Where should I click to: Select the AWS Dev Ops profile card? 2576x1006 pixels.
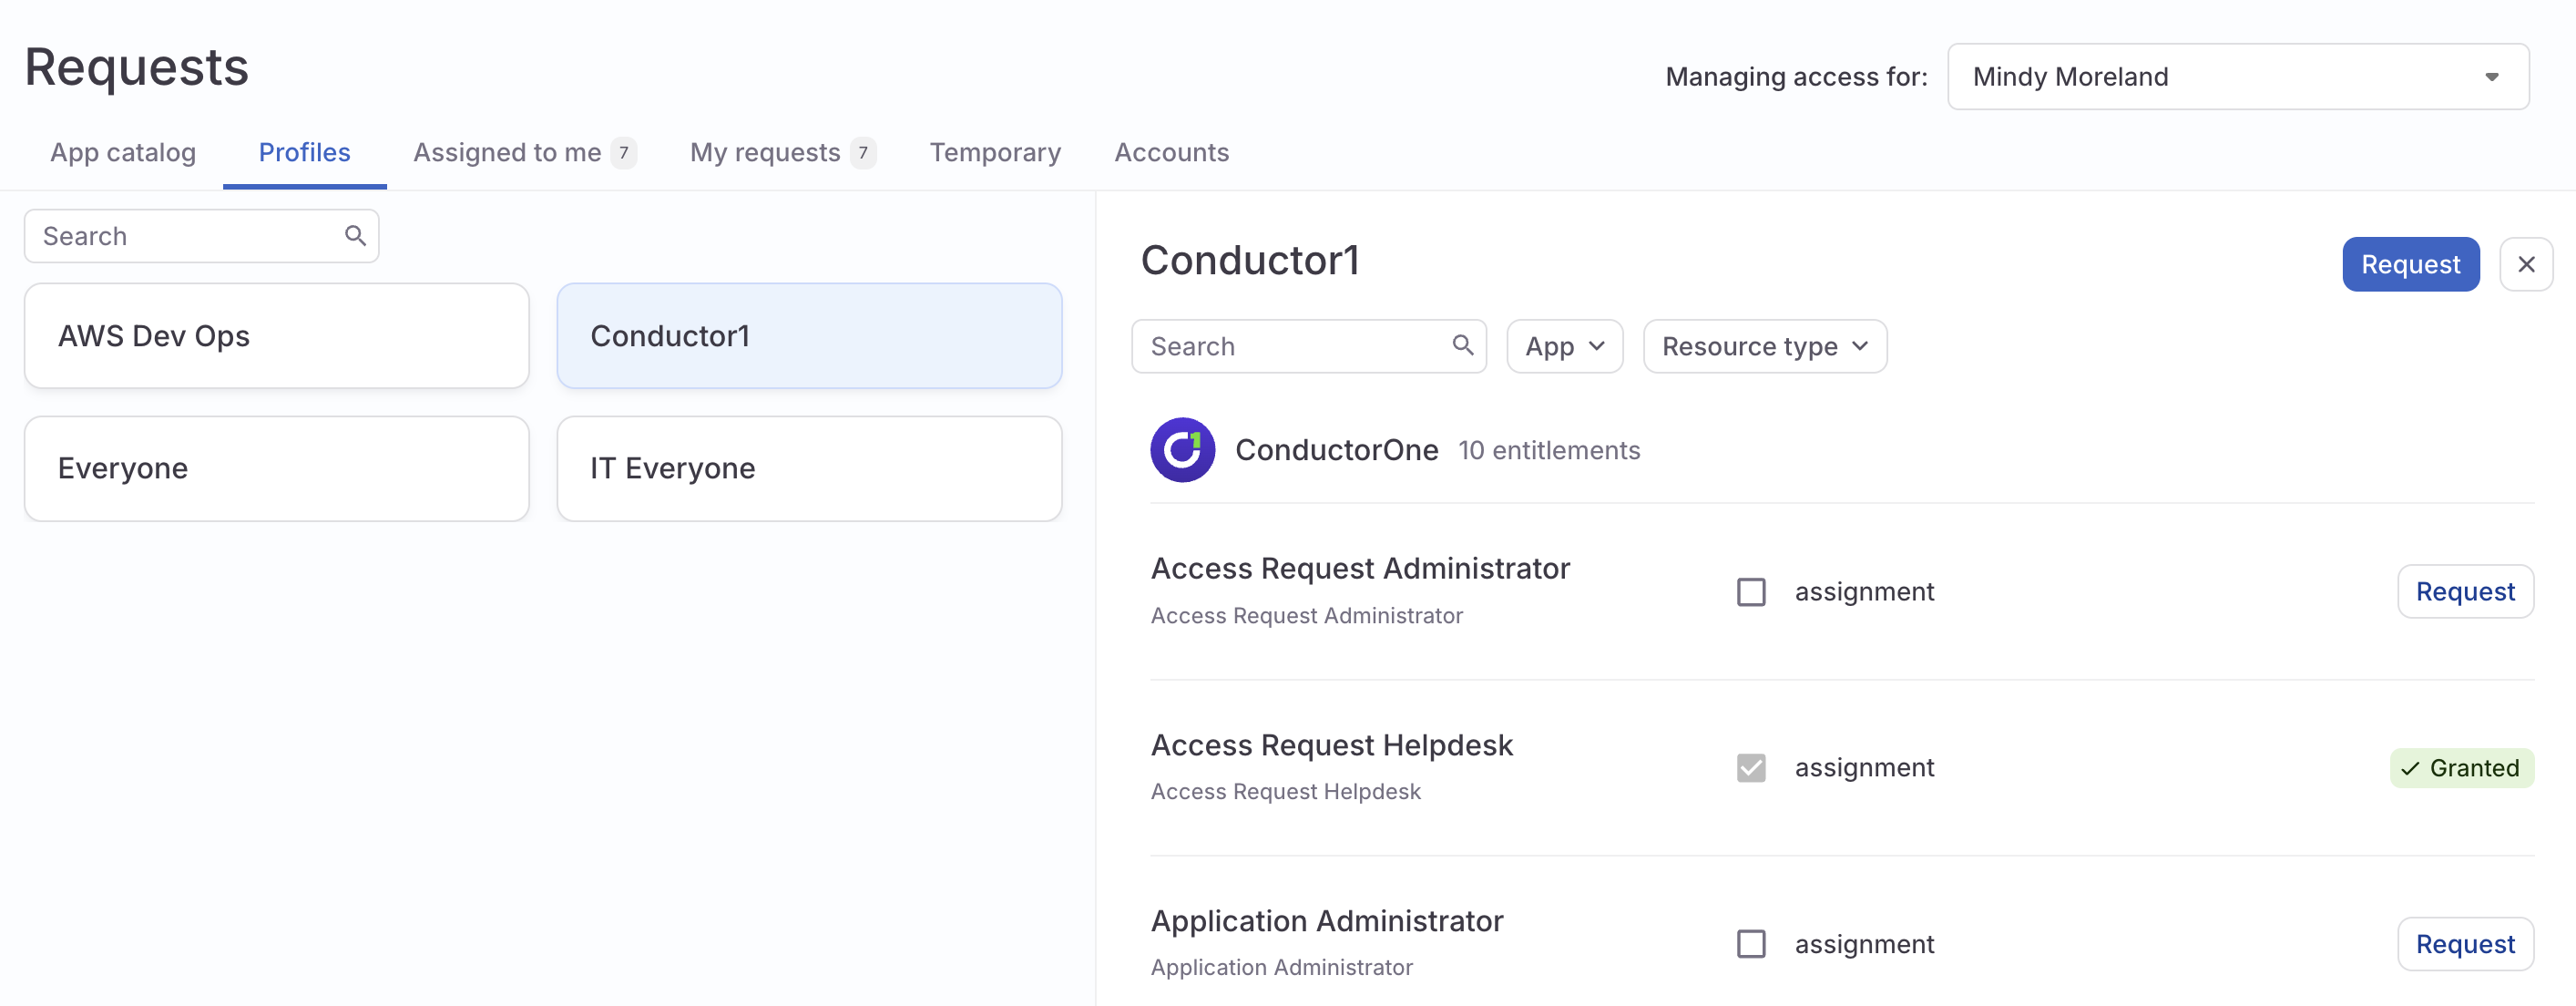[x=276, y=335]
